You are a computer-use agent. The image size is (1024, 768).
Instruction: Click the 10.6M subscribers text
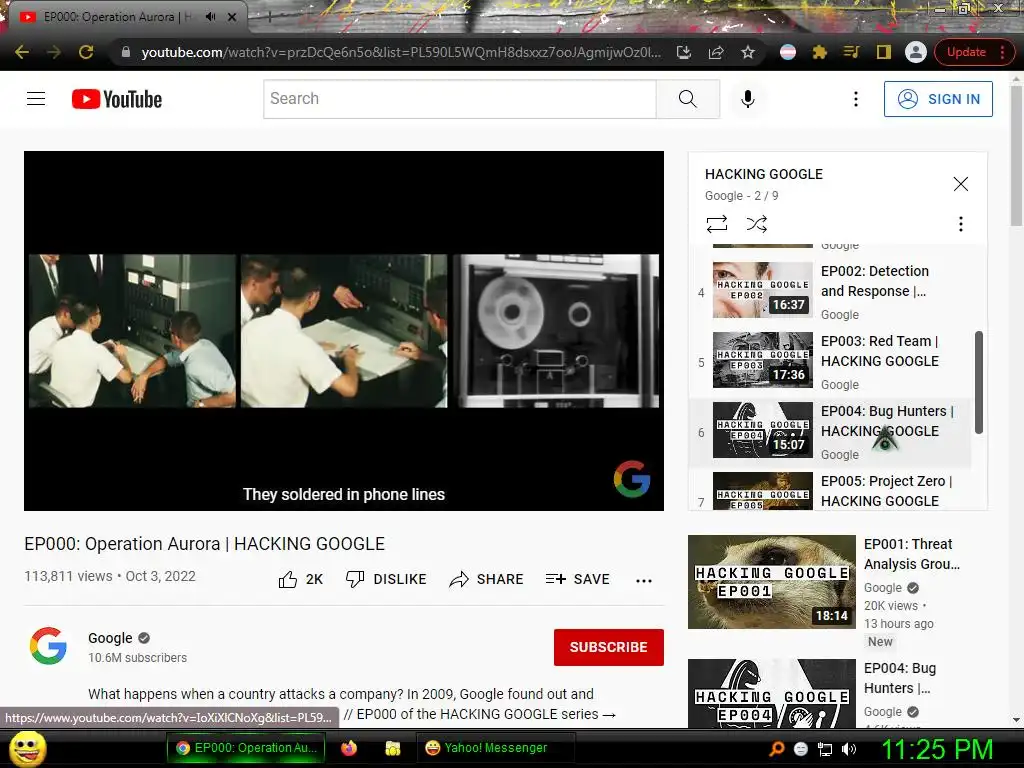tap(137, 658)
